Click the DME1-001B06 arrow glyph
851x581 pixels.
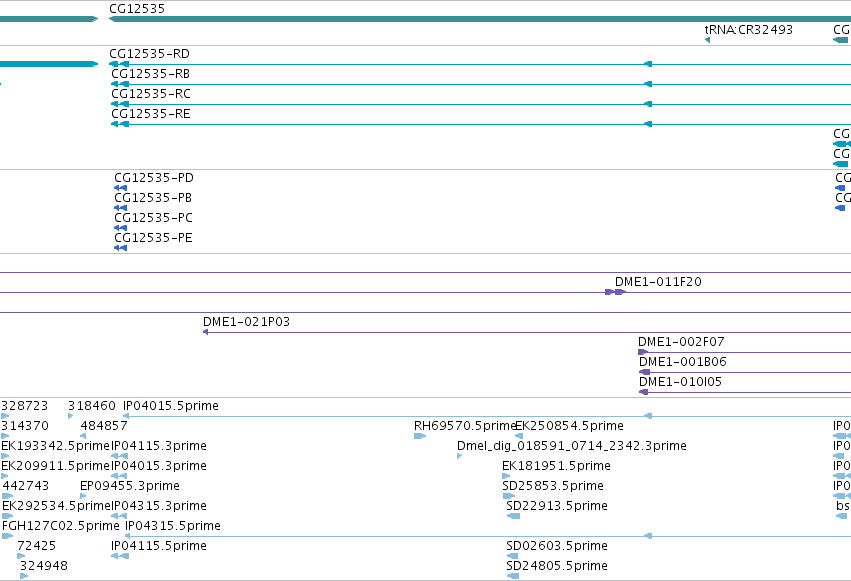click(644, 372)
